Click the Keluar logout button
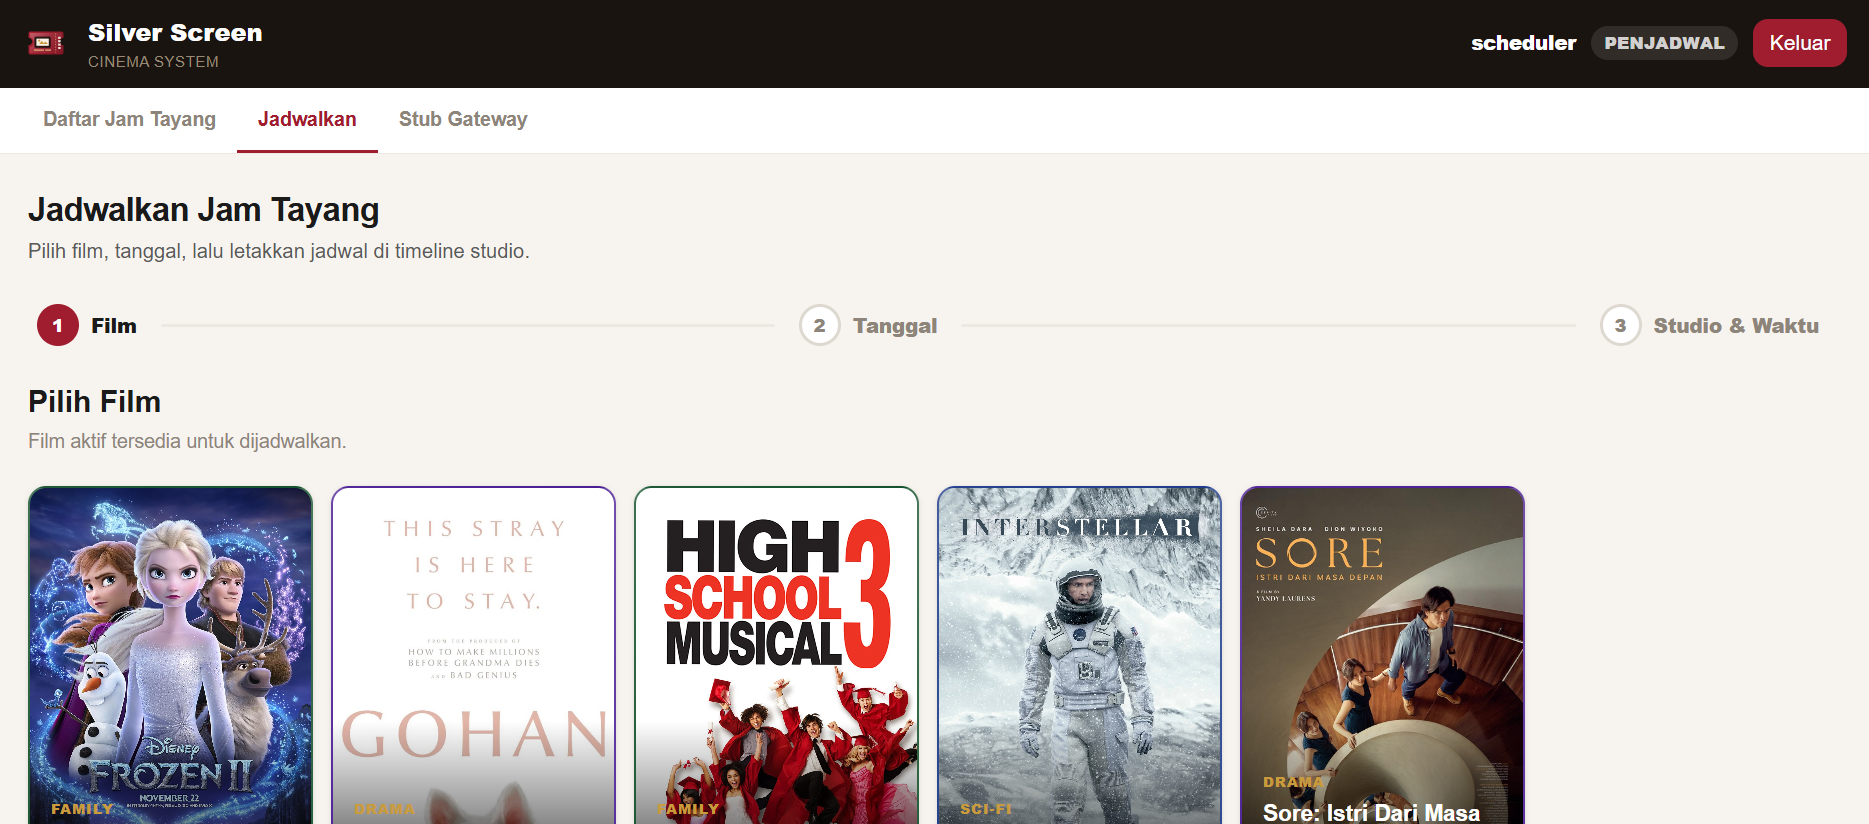Image resolution: width=1869 pixels, height=824 pixels. [1799, 43]
